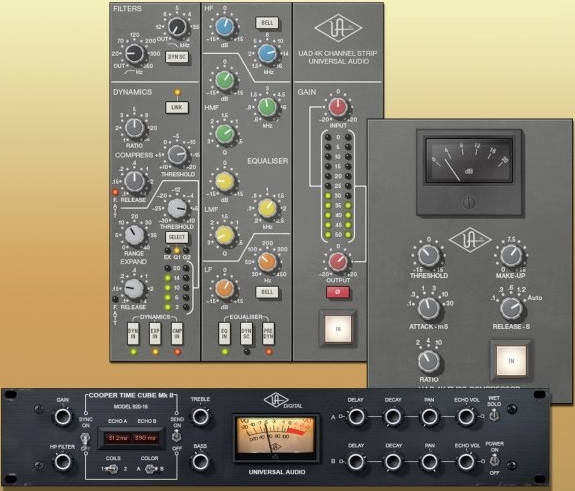Flip the COLOR A/B switch
This screenshot has height=491, width=575.
click(150, 469)
